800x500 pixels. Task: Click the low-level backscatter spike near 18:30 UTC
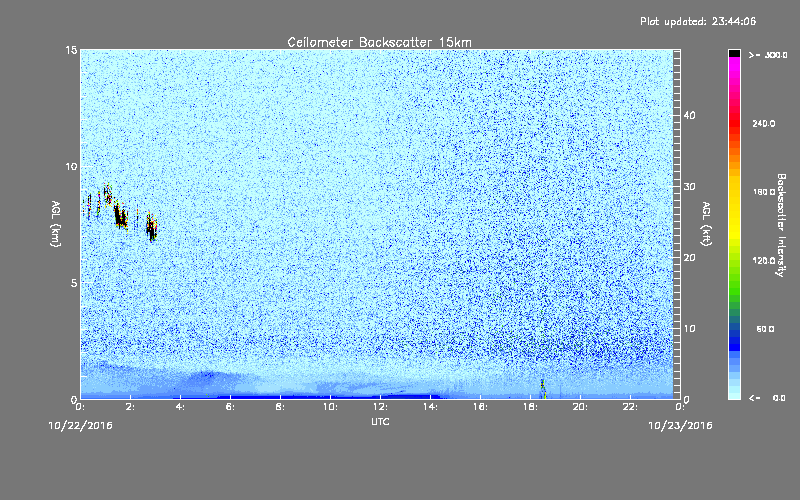(x=543, y=389)
